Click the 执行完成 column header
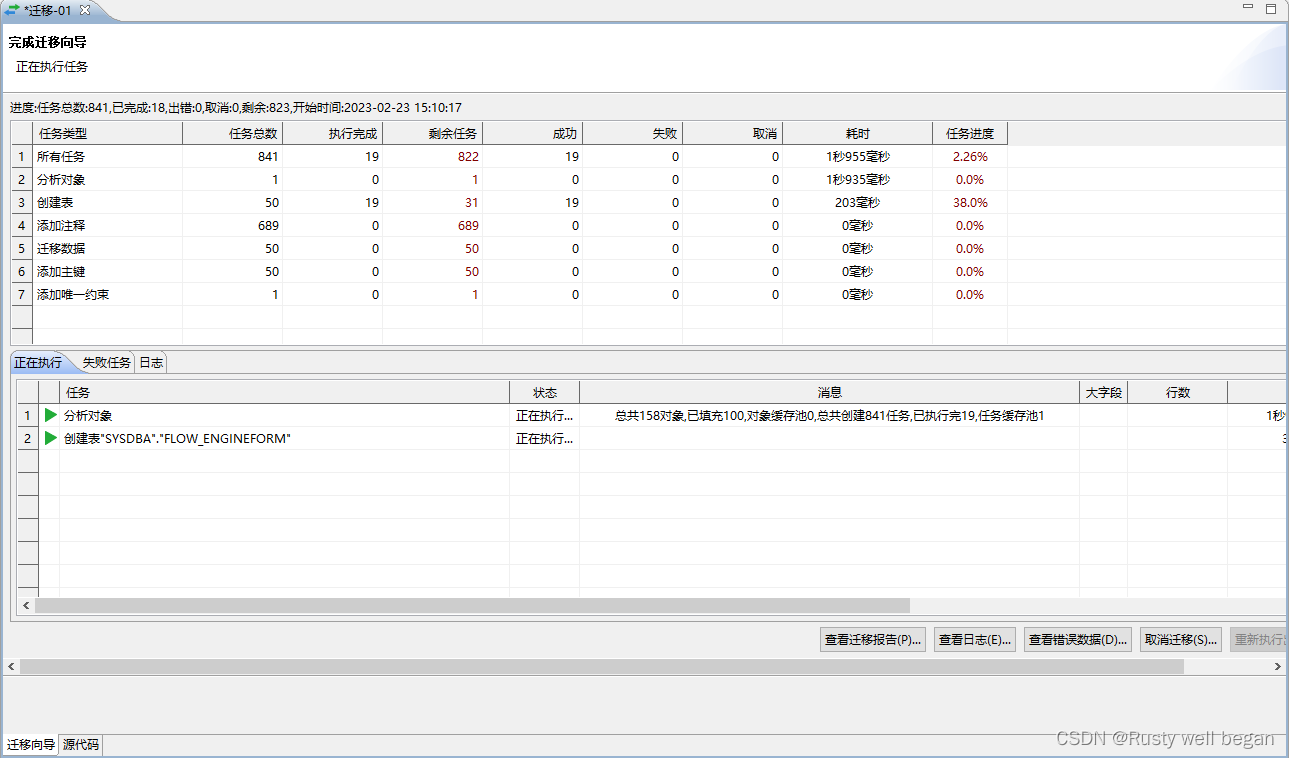Viewport: 1289px width, 758px height. click(x=332, y=133)
